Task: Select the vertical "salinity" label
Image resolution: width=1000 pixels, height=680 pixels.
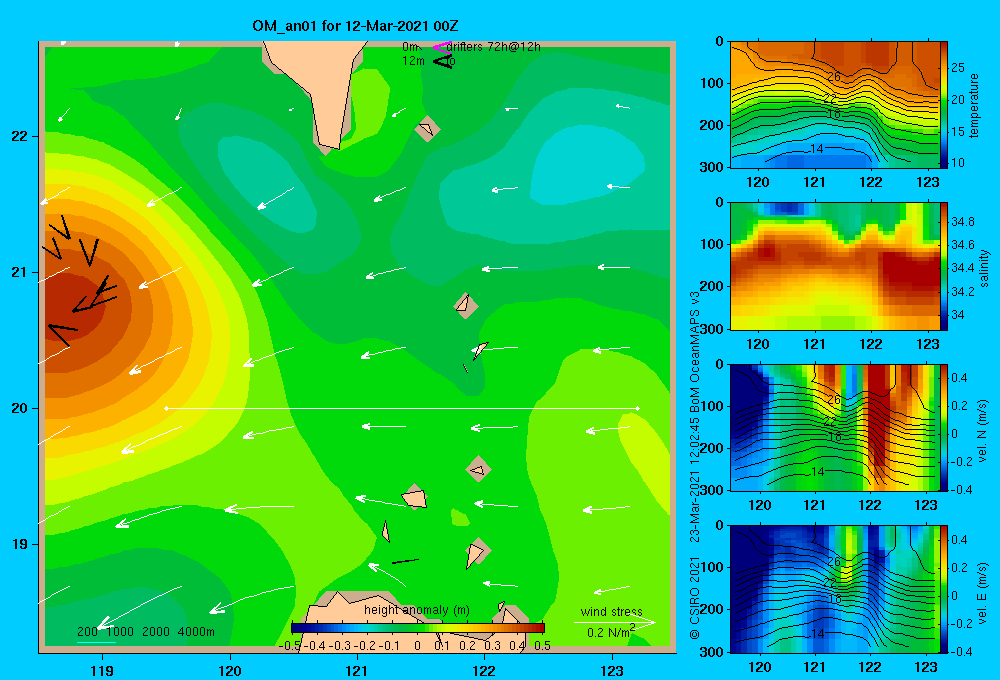Action: pyautogui.click(x=984, y=268)
